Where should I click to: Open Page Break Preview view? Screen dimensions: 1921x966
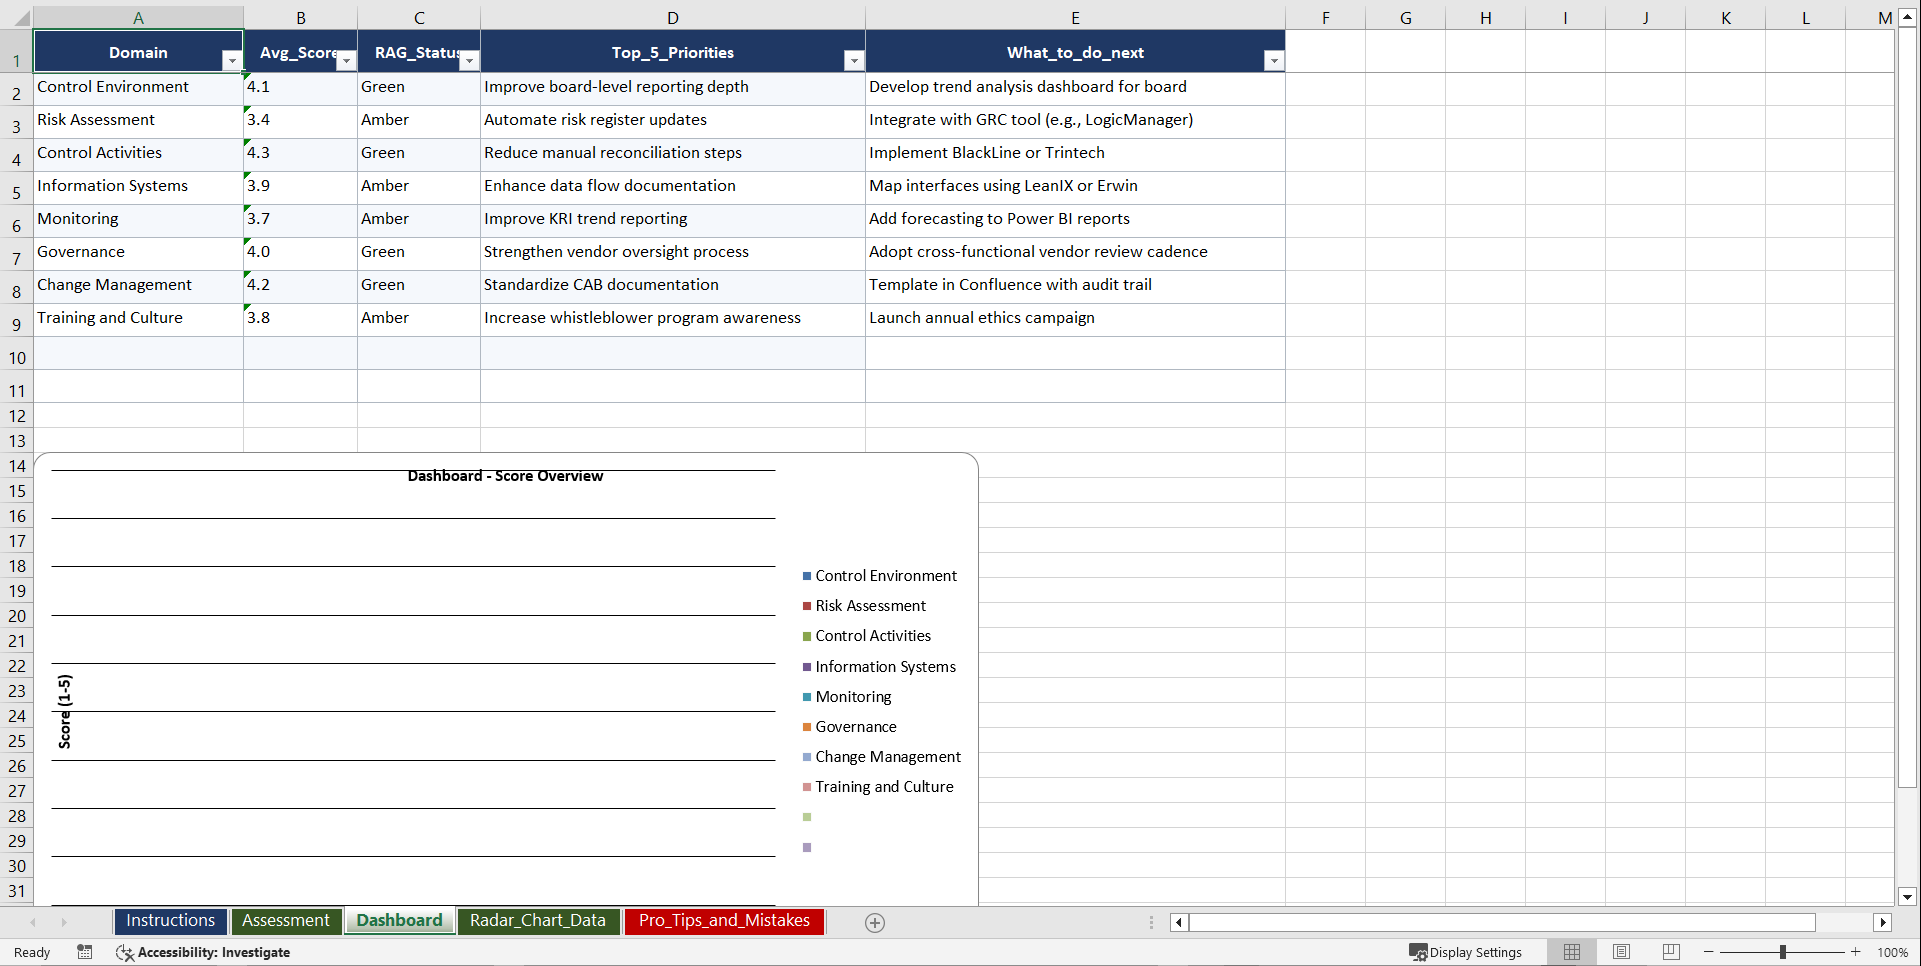click(1670, 952)
